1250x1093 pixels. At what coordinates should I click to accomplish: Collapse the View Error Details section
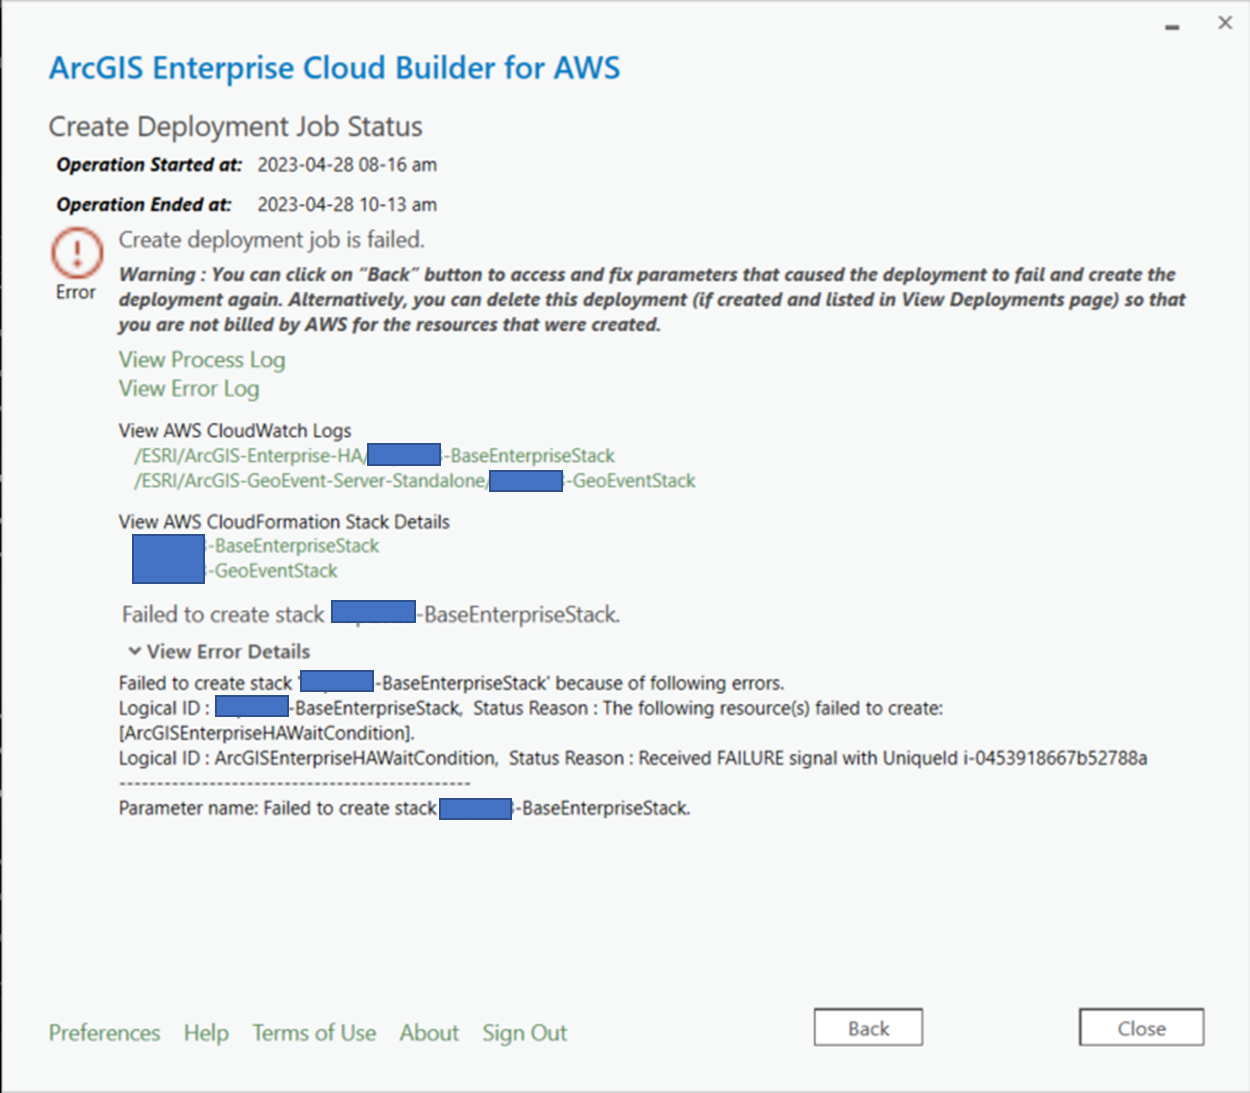(x=226, y=651)
